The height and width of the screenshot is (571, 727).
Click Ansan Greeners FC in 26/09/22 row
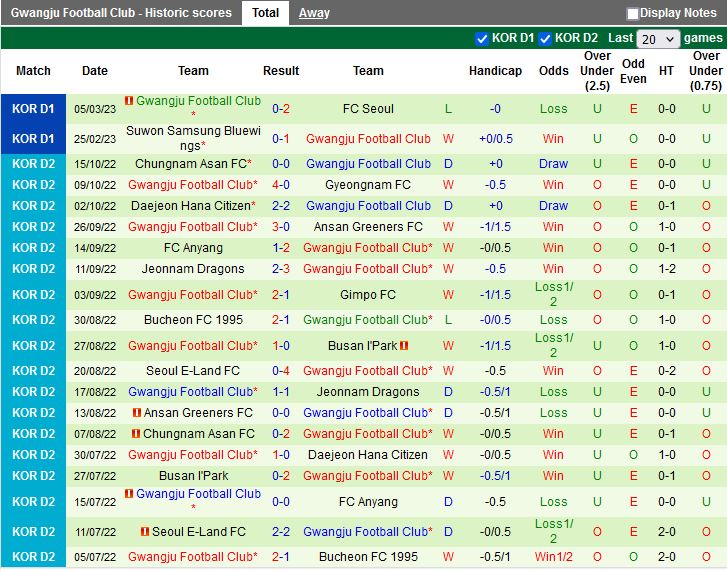pyautogui.click(x=368, y=227)
